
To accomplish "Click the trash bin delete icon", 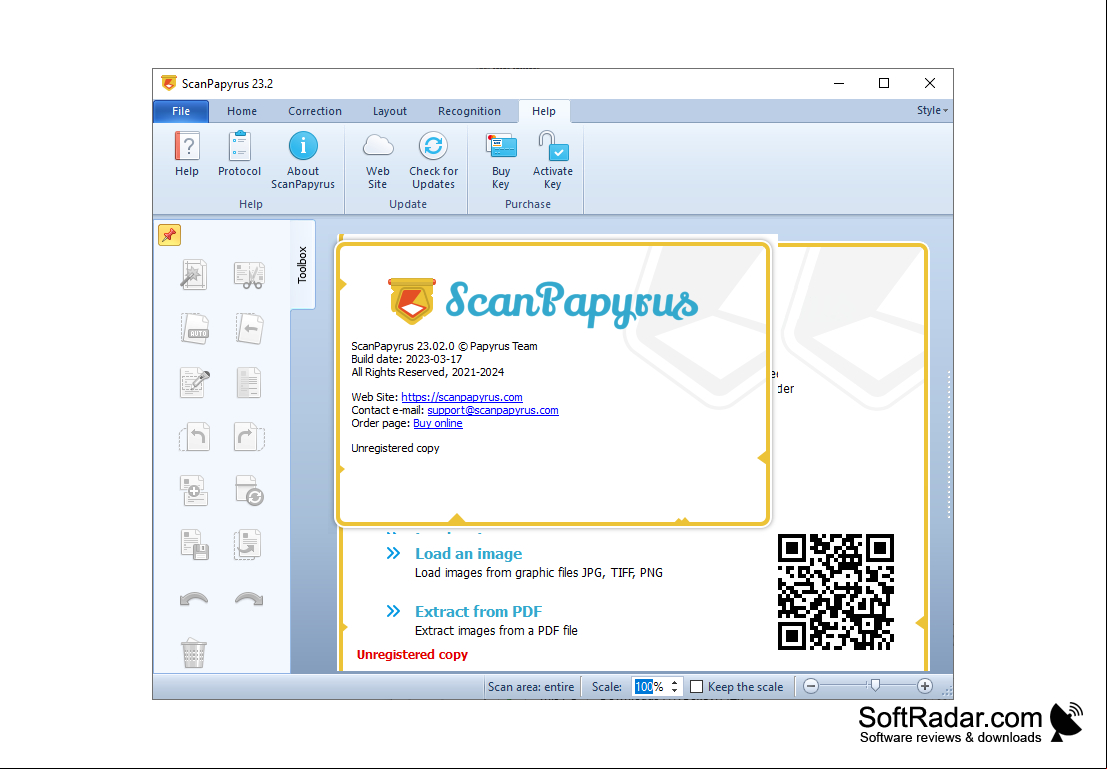I will click(193, 653).
